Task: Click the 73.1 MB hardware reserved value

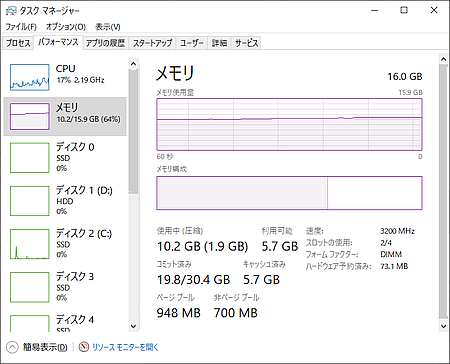Action: [394, 266]
